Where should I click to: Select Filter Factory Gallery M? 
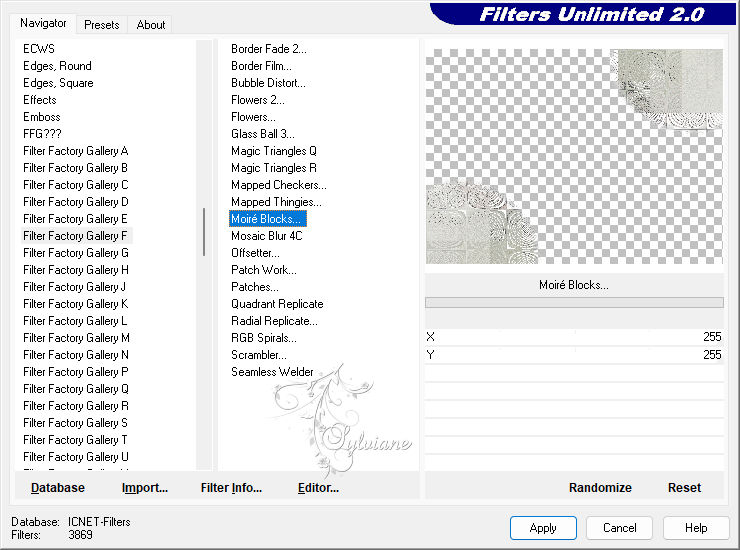point(76,338)
